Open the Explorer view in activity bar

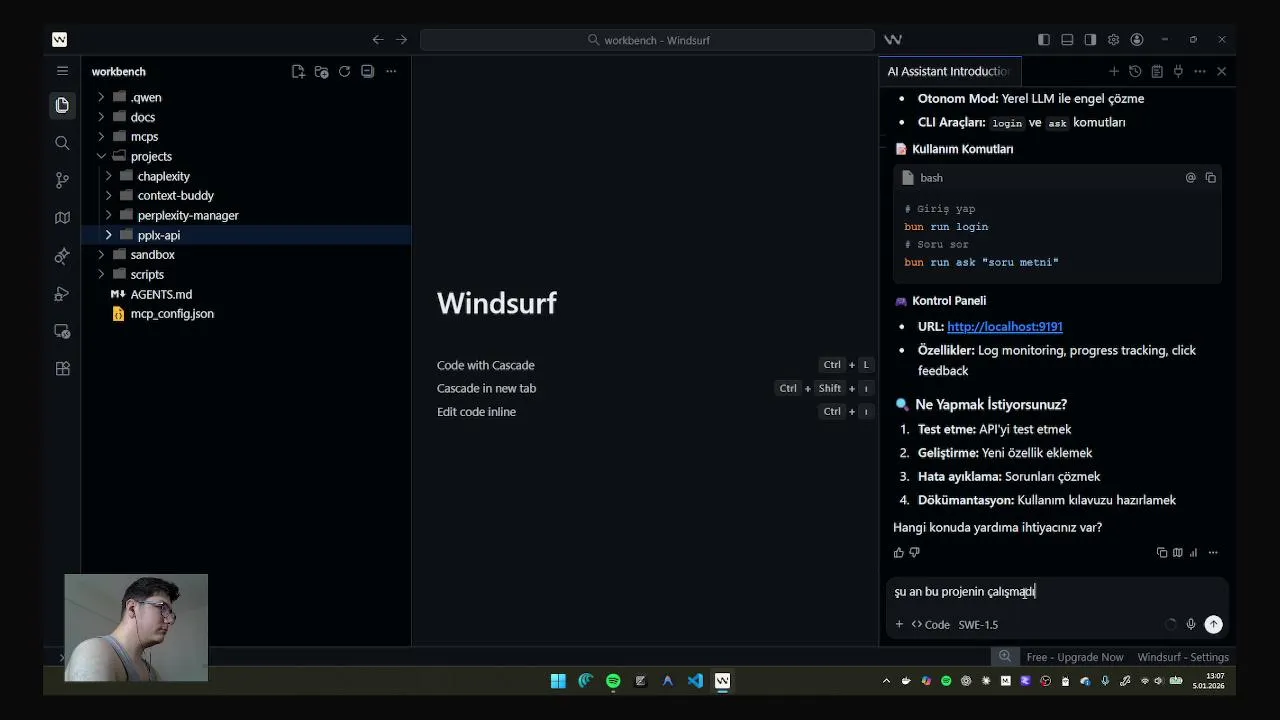point(62,105)
